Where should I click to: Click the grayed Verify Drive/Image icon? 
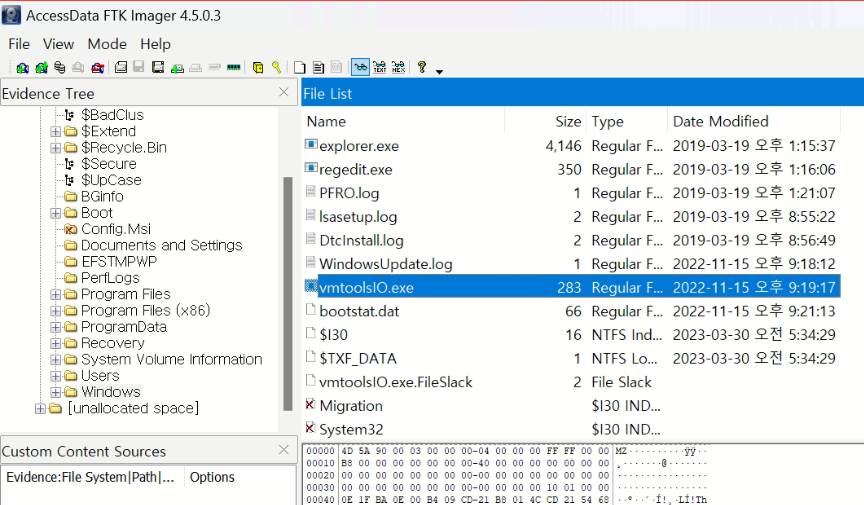coord(215,67)
